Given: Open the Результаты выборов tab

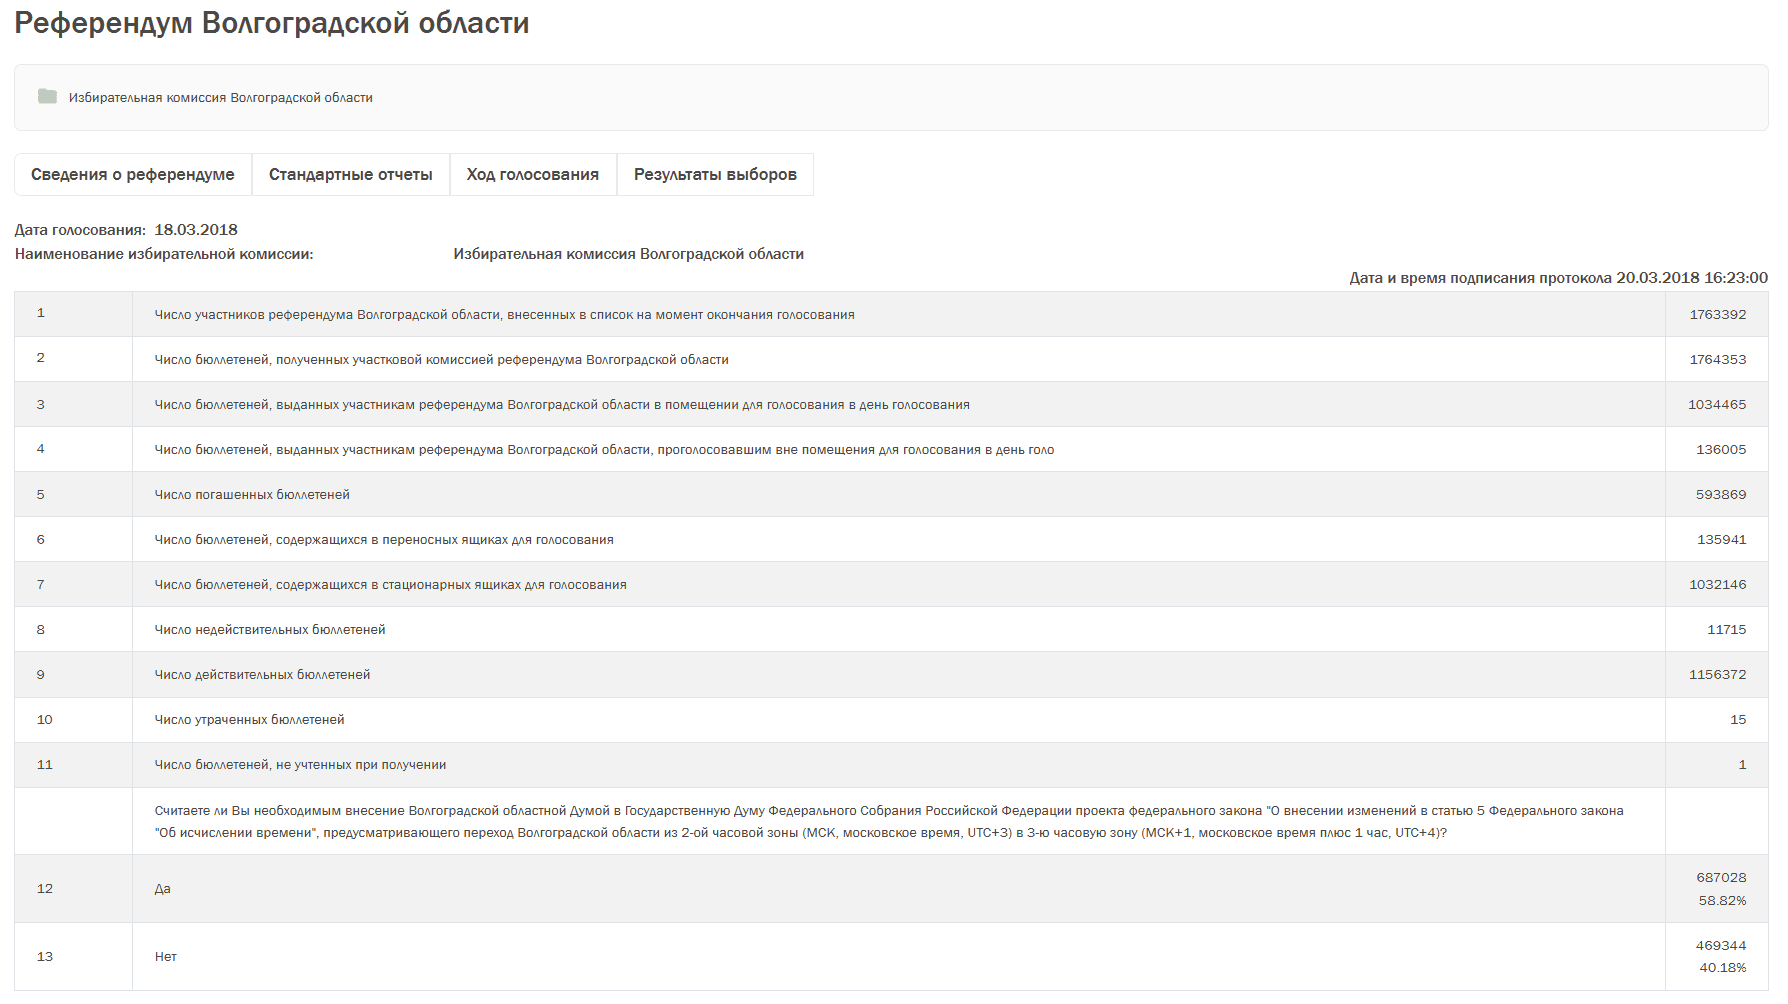Looking at the screenshot, I should pos(715,175).
